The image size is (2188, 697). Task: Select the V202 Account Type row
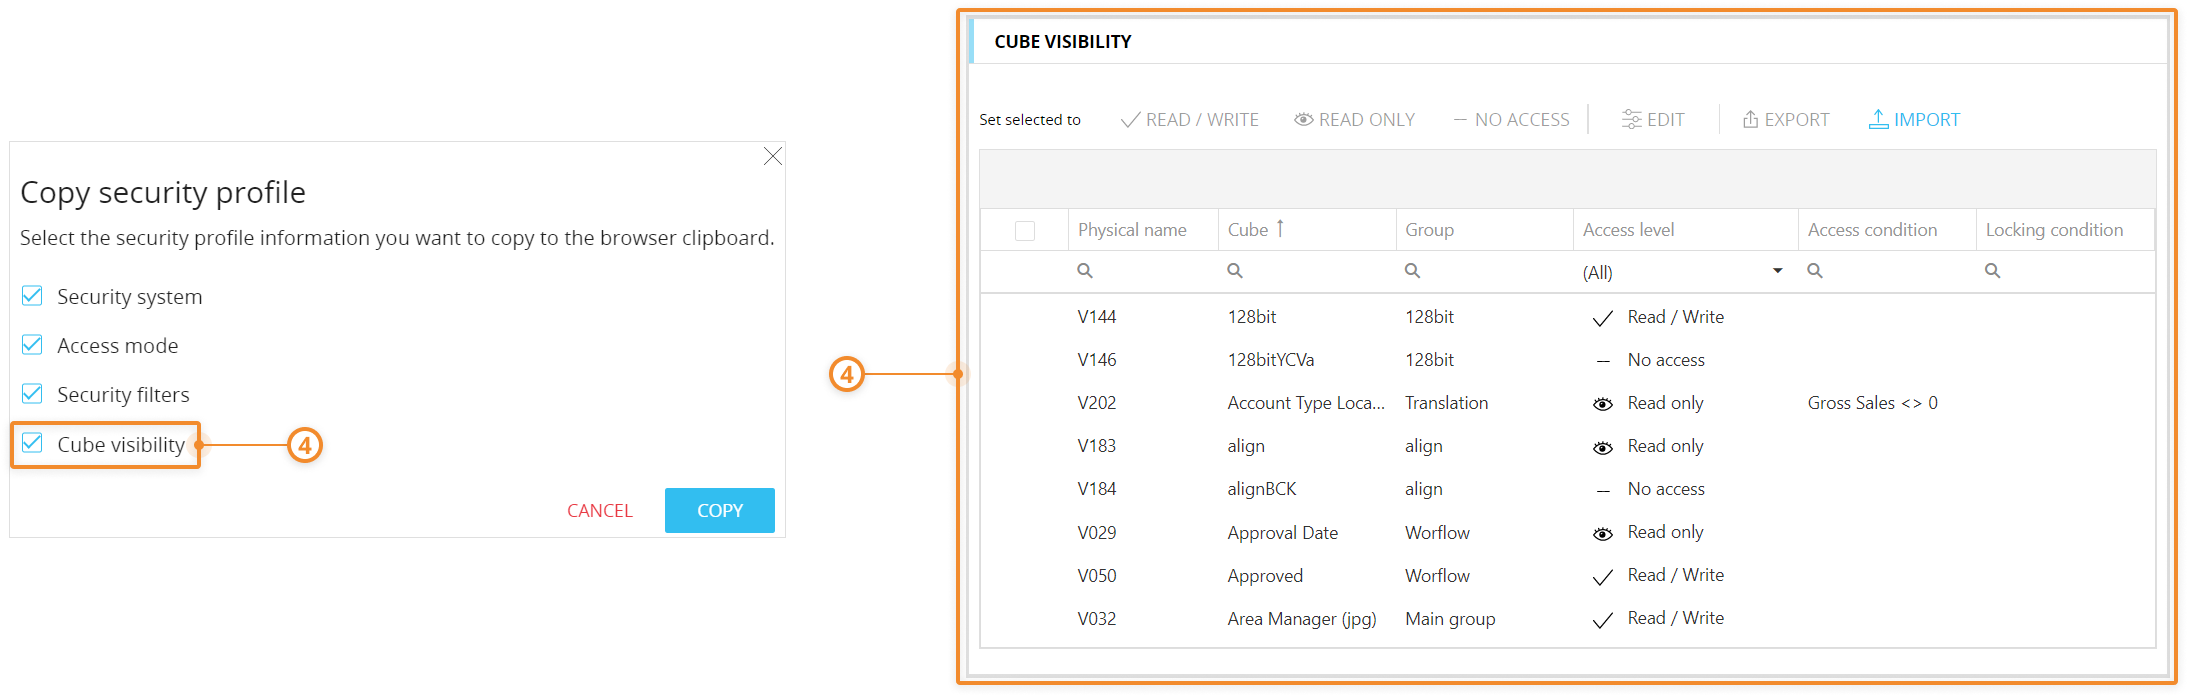[1305, 403]
